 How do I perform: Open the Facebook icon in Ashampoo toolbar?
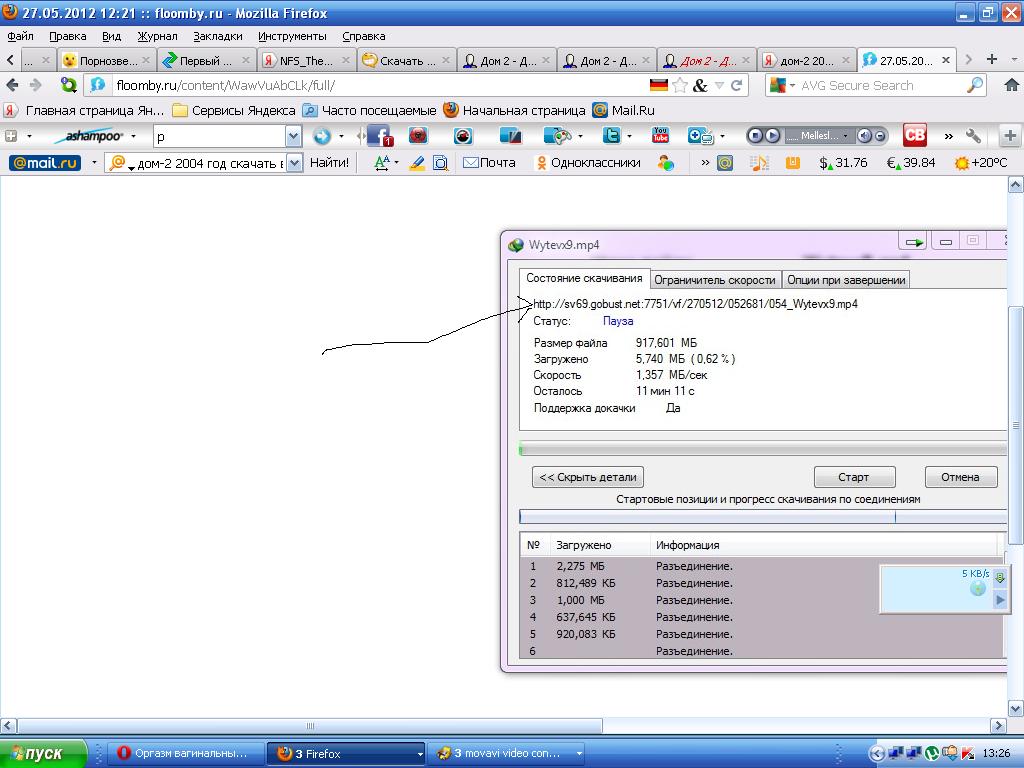379,136
